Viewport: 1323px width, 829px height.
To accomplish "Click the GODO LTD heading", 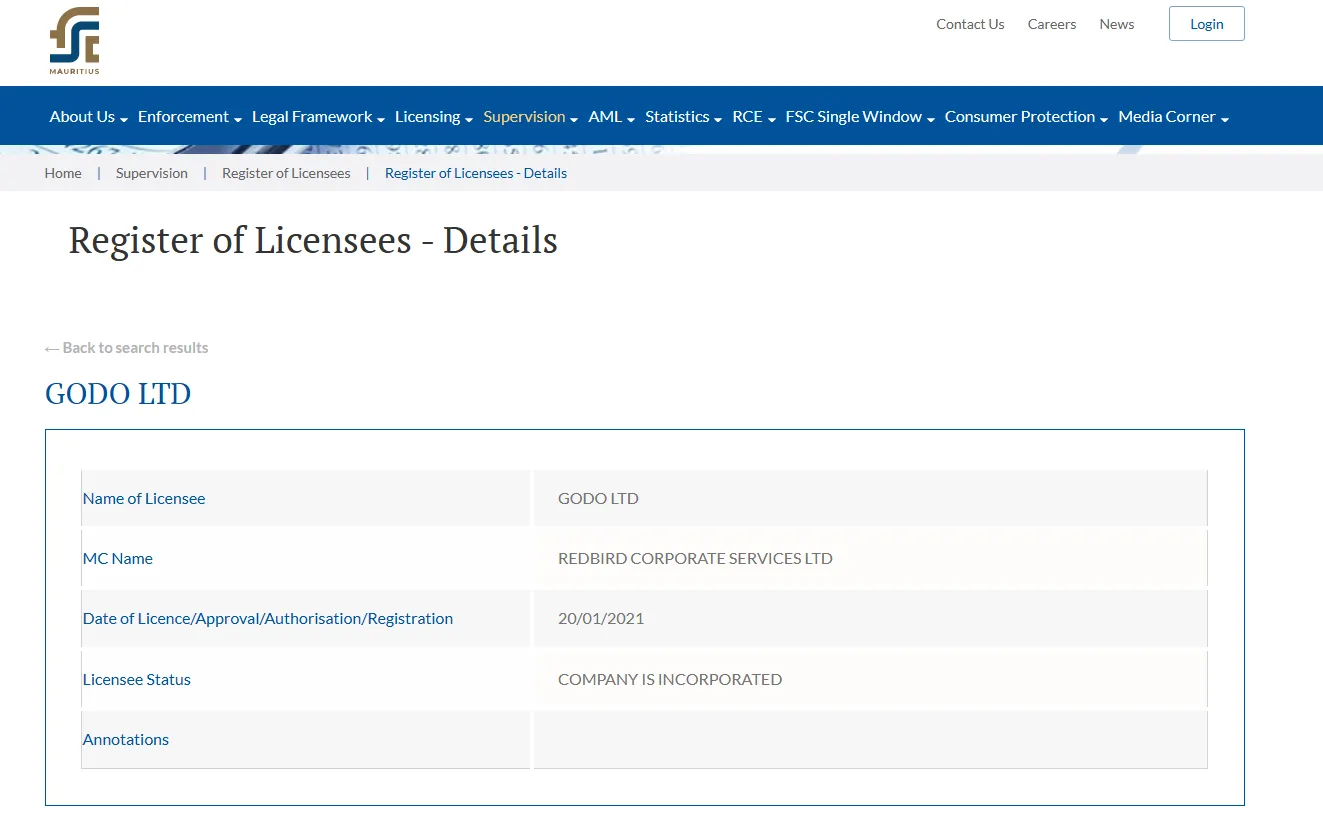I will [x=118, y=394].
